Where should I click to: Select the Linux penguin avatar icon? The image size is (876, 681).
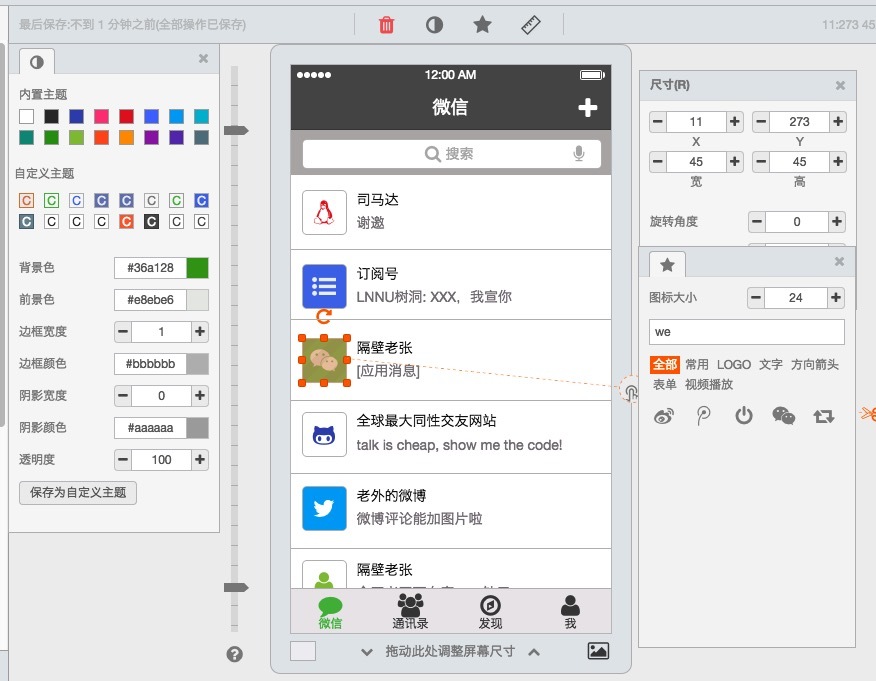click(x=324, y=212)
